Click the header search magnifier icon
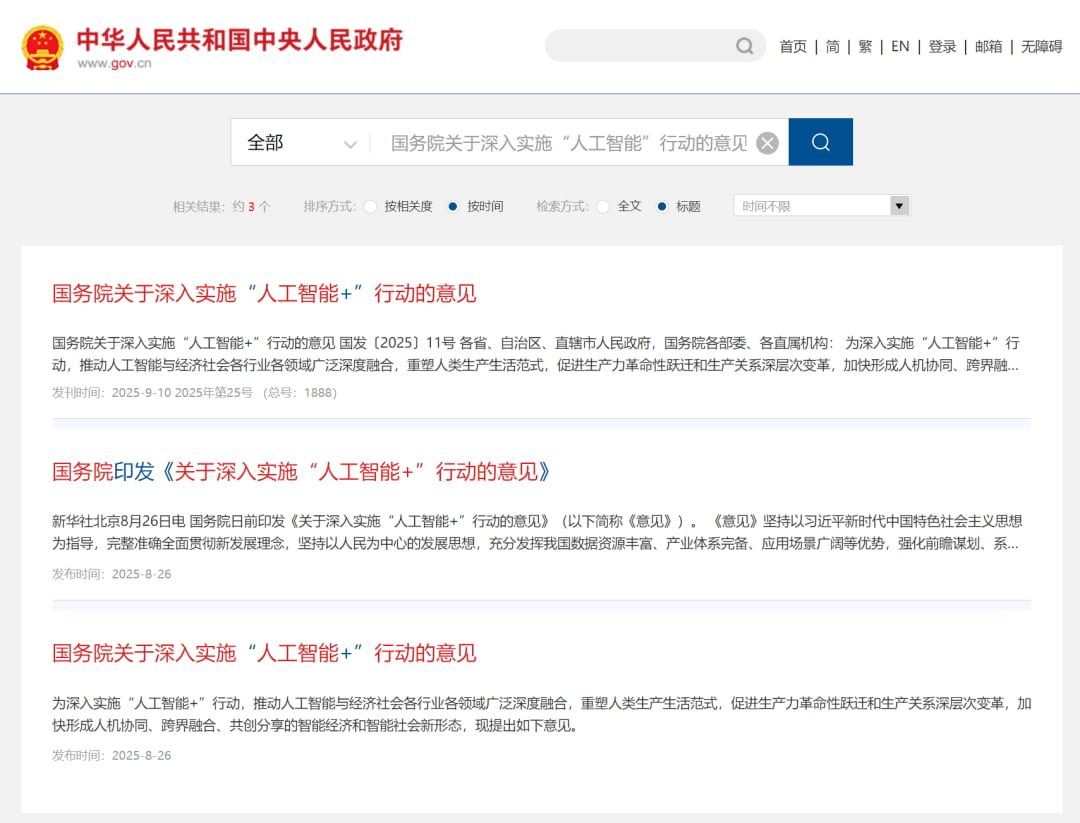 pyautogui.click(x=744, y=46)
